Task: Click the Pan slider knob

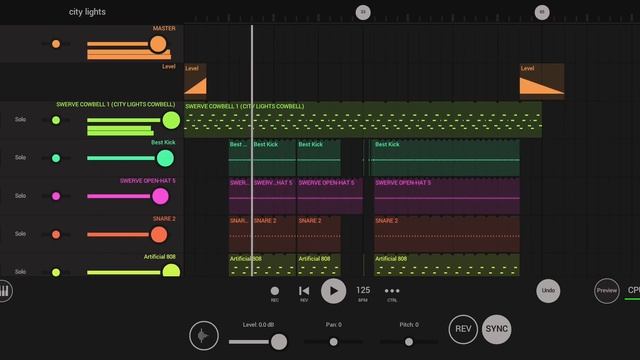Action: [333, 342]
